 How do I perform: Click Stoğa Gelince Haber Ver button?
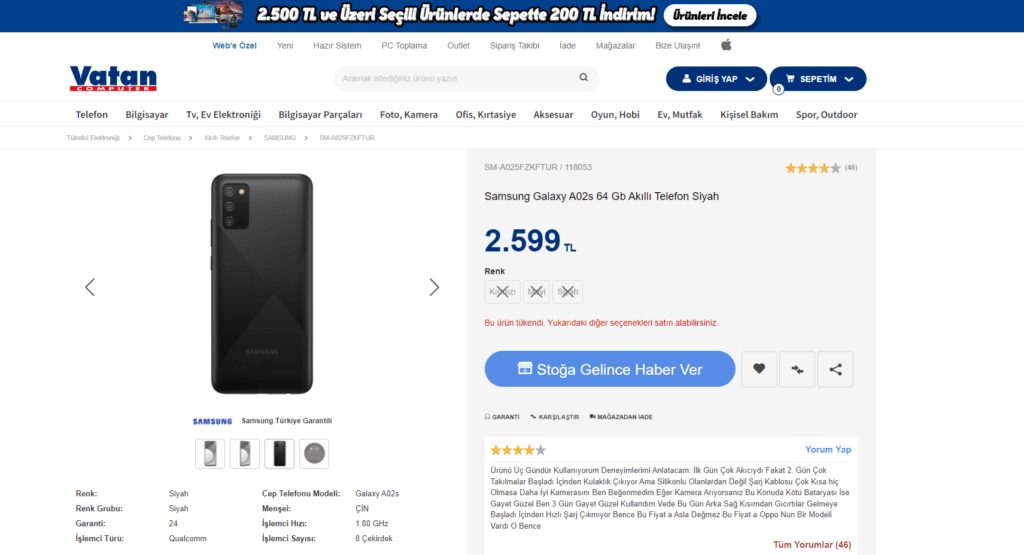[610, 369]
